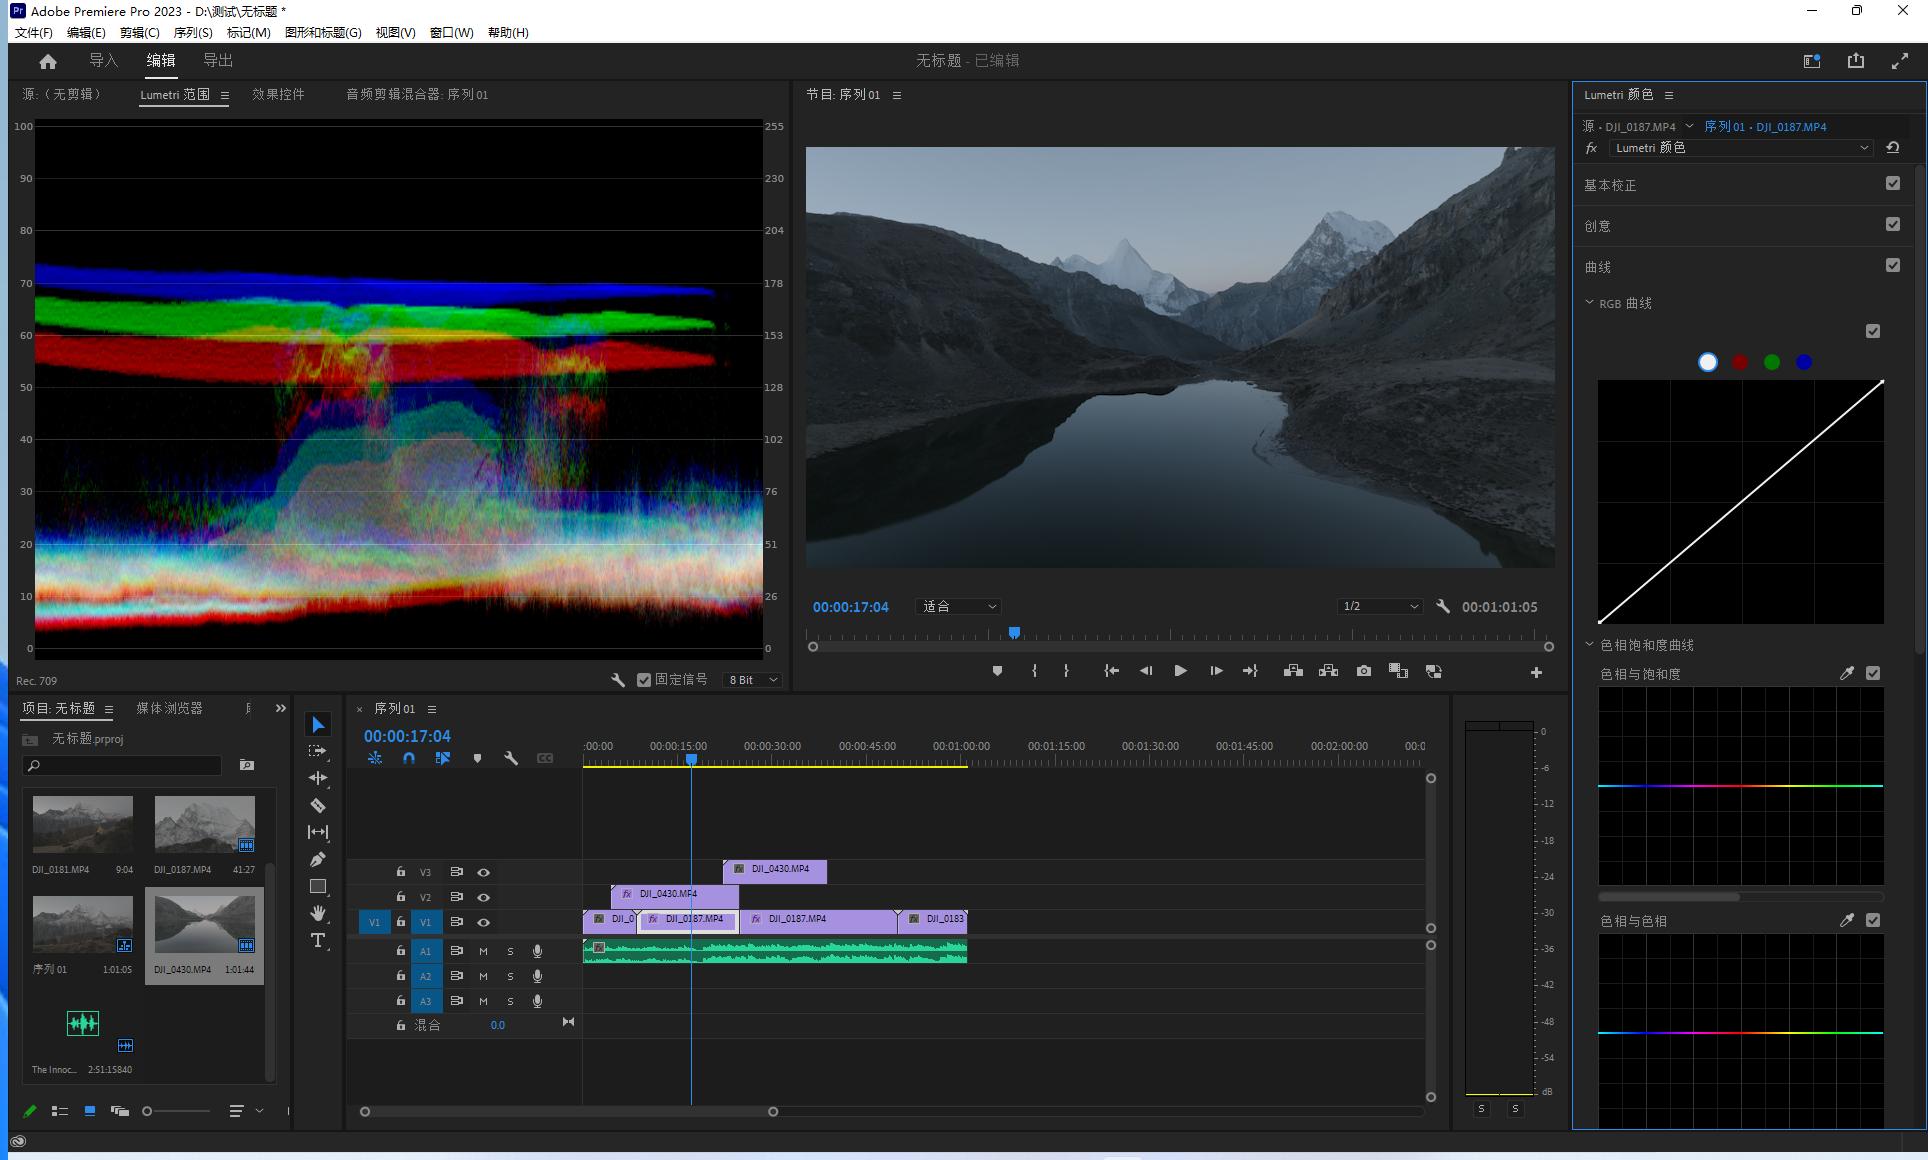
Task: Select the red channel curve swatch
Action: [1740, 362]
